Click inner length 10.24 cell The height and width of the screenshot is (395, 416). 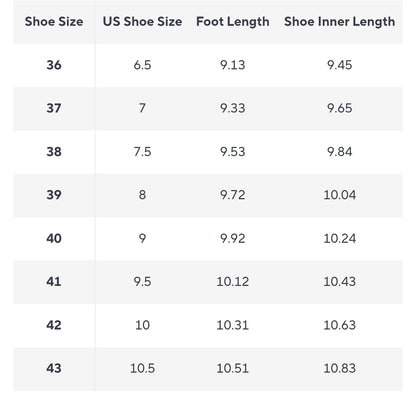click(x=340, y=238)
